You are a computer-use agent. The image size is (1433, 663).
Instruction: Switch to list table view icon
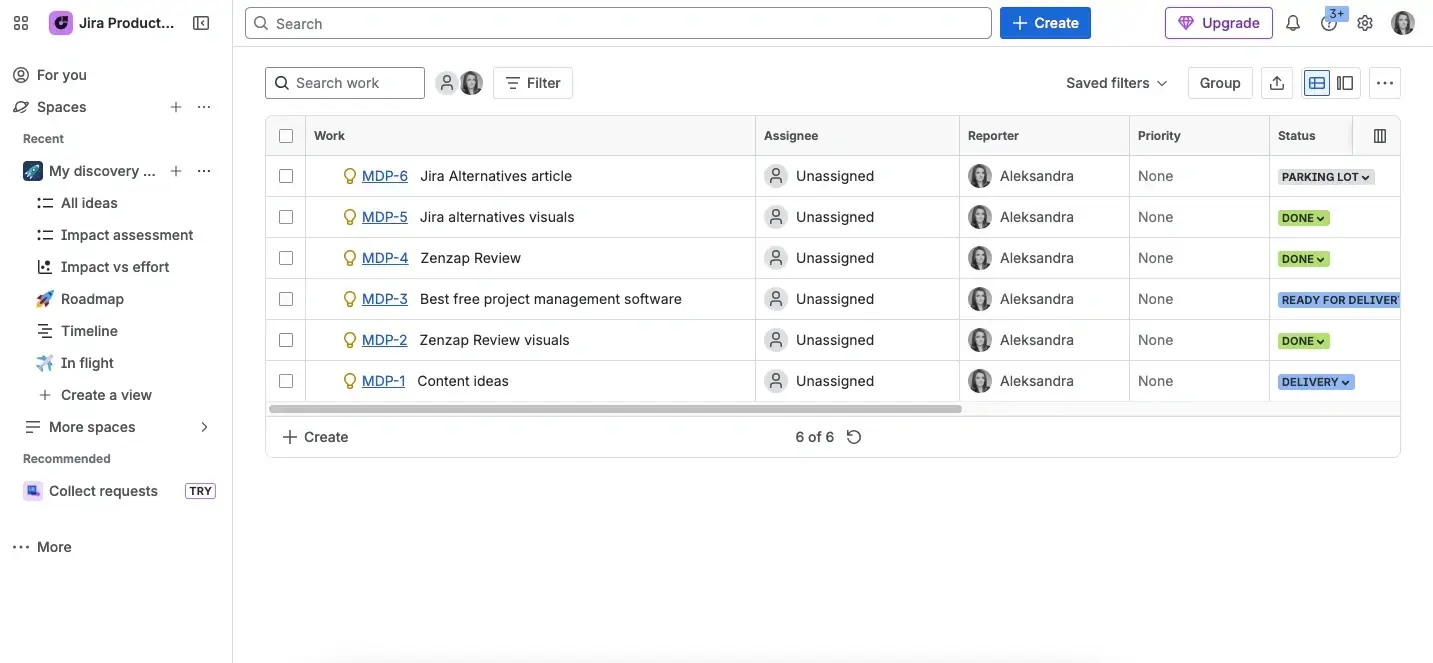pos(1317,83)
